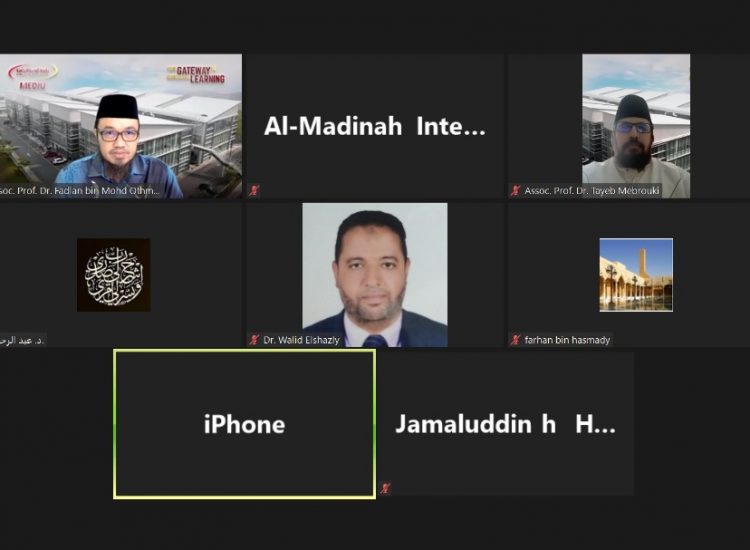Select Dr. Walid Elshazly portrait photo
750x550 pixels.
pos(375,275)
